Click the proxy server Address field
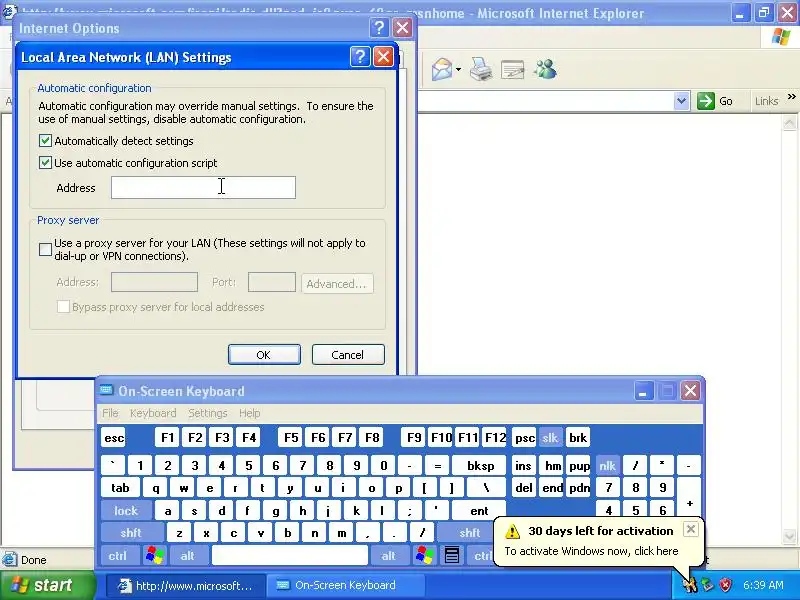 (154, 282)
